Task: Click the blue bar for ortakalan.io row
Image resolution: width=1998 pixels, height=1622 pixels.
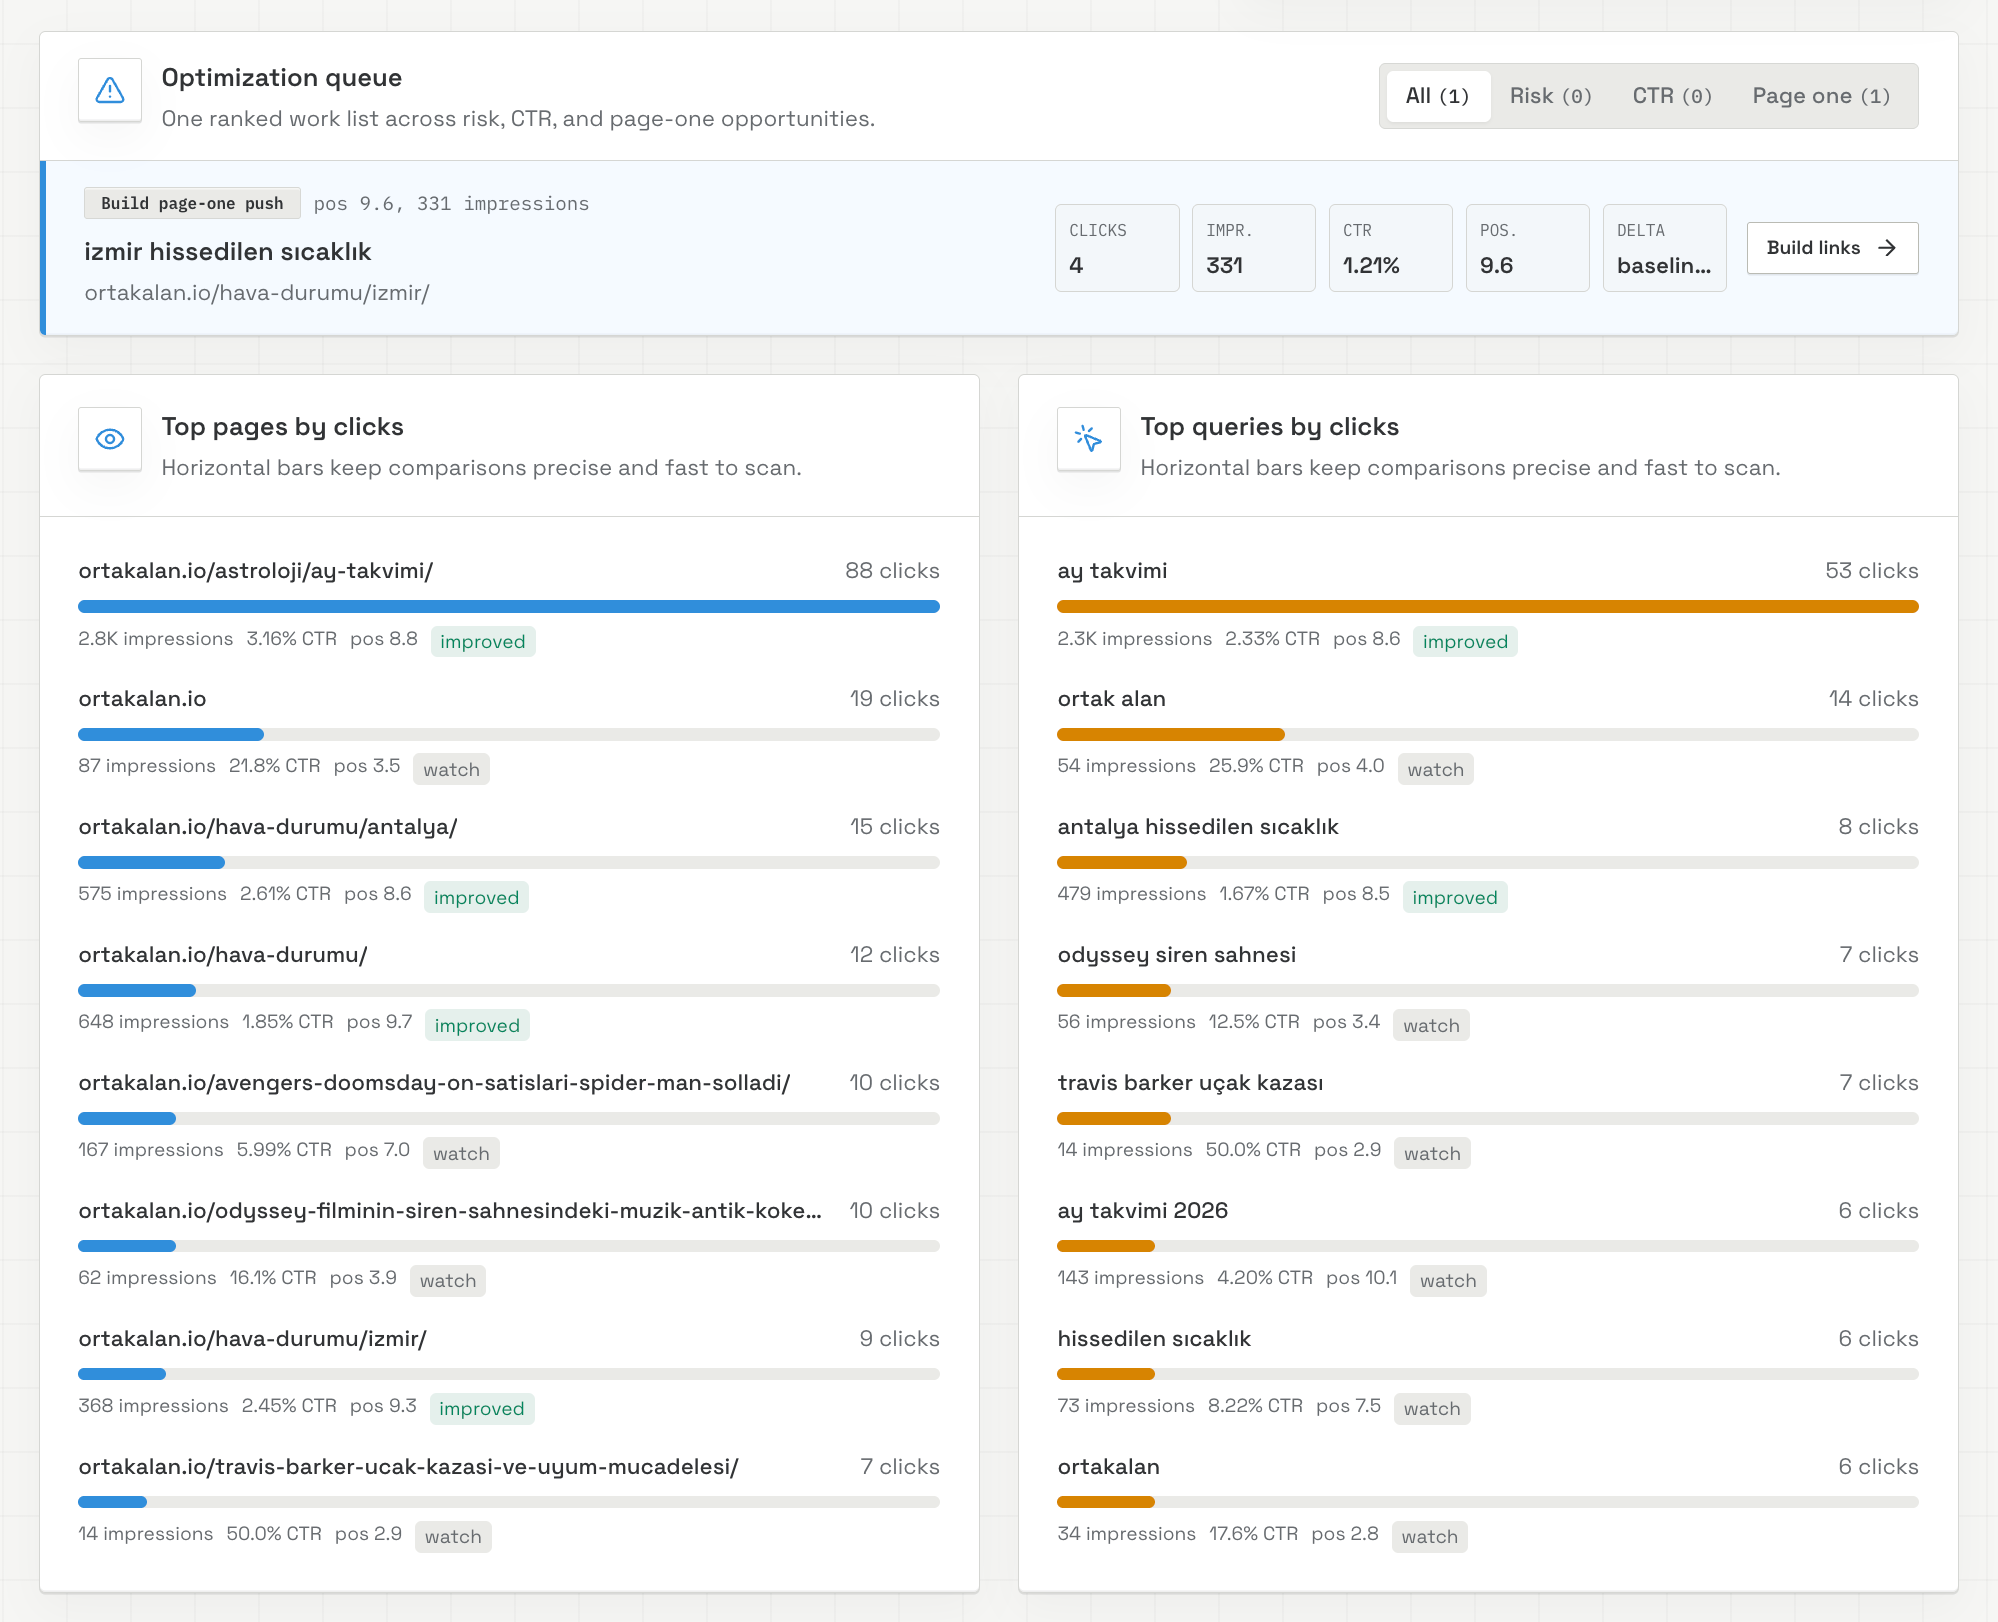Action: point(171,734)
